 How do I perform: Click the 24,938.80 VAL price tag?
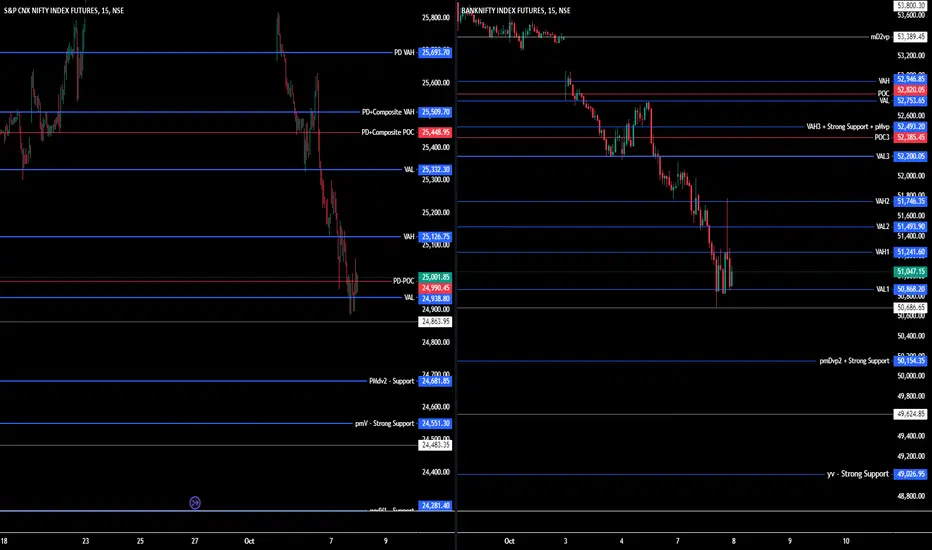pyautogui.click(x=435, y=298)
